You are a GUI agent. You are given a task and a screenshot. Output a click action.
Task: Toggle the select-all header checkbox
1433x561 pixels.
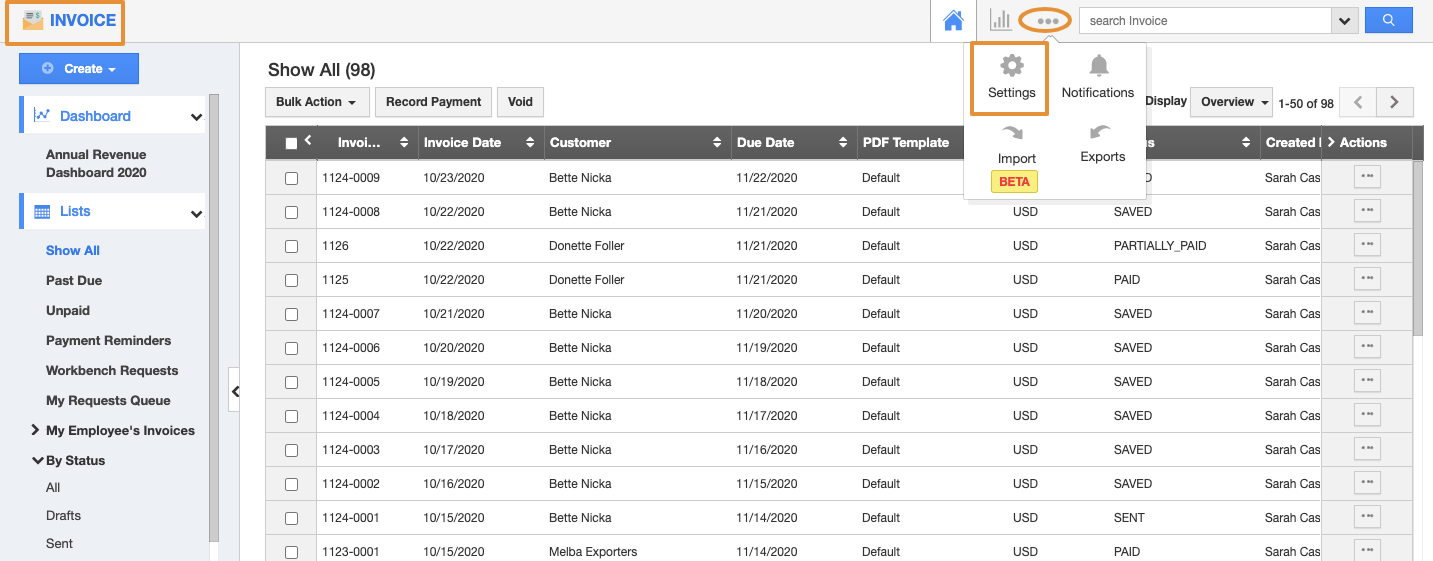(x=291, y=143)
